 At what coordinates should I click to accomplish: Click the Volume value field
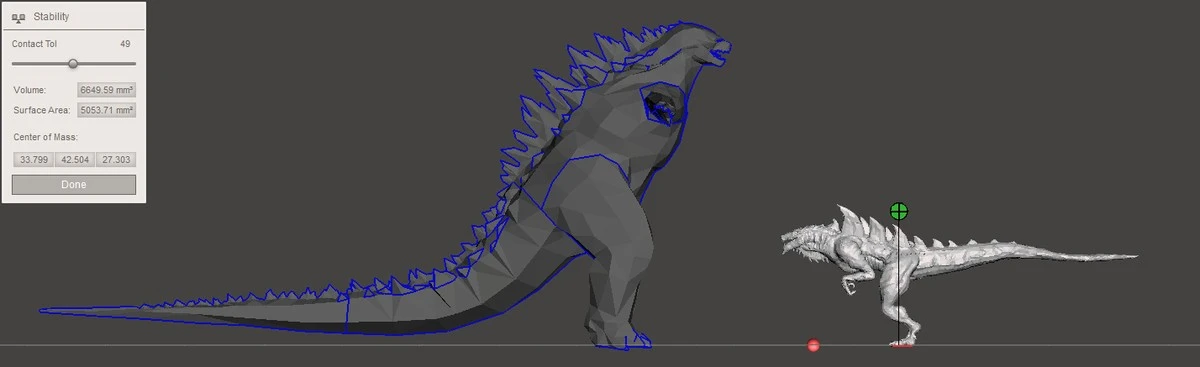point(107,90)
